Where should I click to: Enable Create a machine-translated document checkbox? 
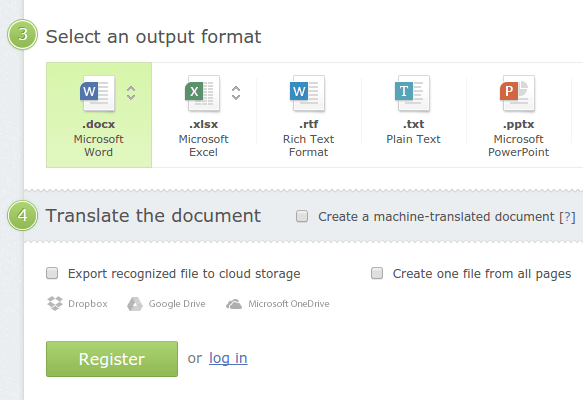(302, 216)
